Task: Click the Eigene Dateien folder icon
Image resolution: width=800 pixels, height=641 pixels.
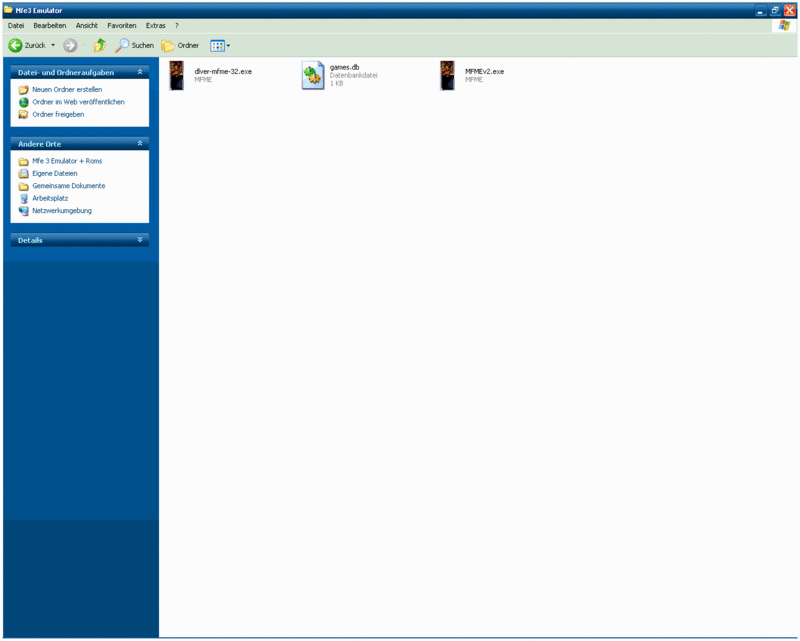Action: tap(23, 174)
